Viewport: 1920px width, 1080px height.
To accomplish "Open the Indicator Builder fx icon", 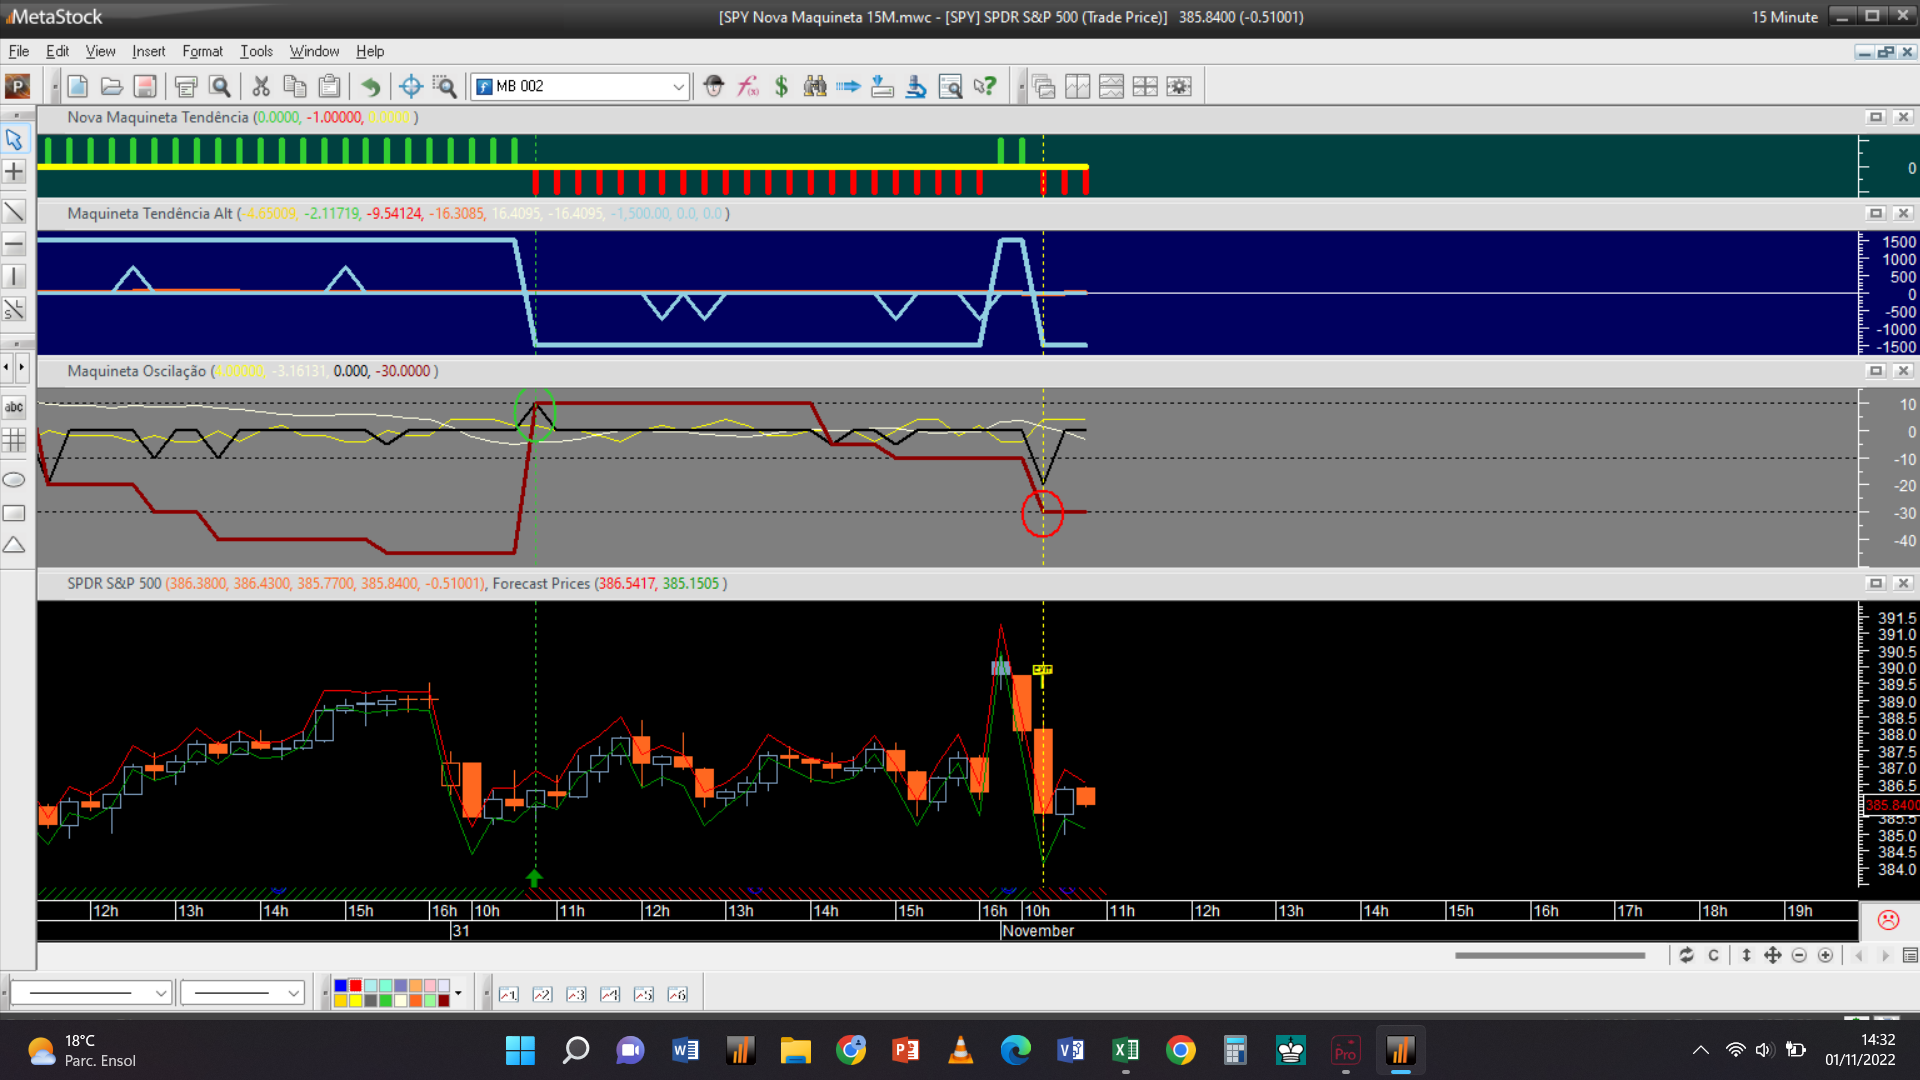I will click(748, 86).
